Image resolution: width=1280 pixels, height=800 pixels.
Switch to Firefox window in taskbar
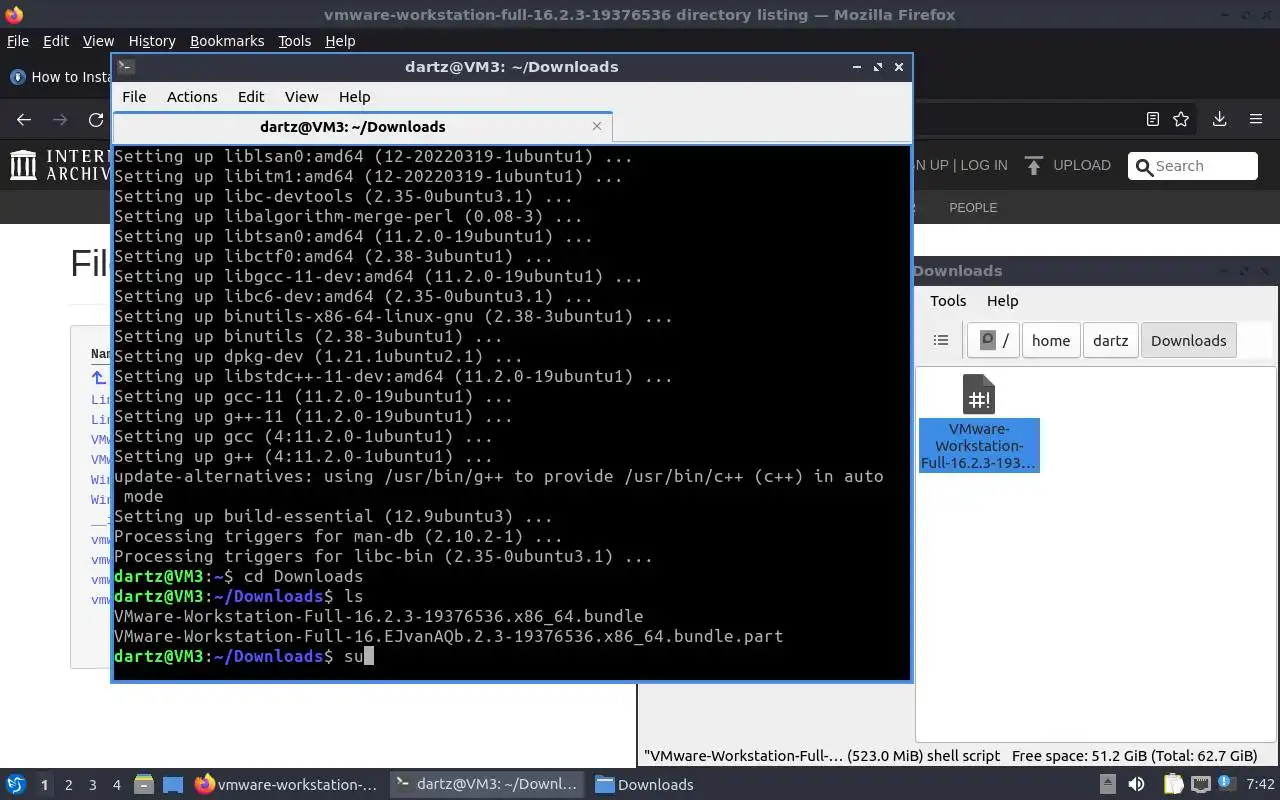pyautogui.click(x=287, y=784)
